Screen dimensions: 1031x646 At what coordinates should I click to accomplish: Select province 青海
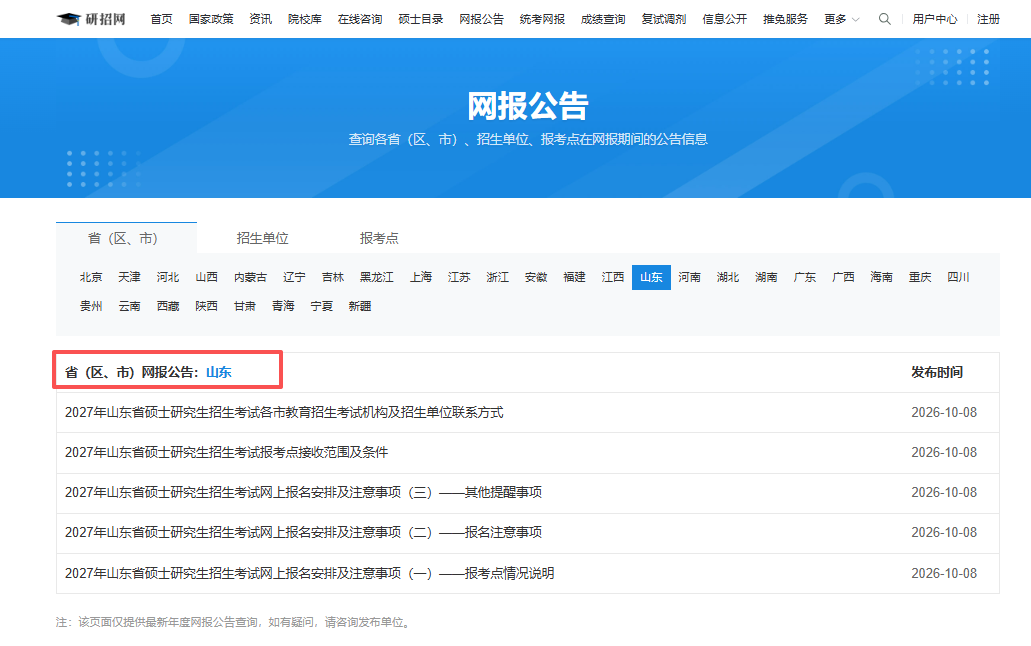pos(283,306)
